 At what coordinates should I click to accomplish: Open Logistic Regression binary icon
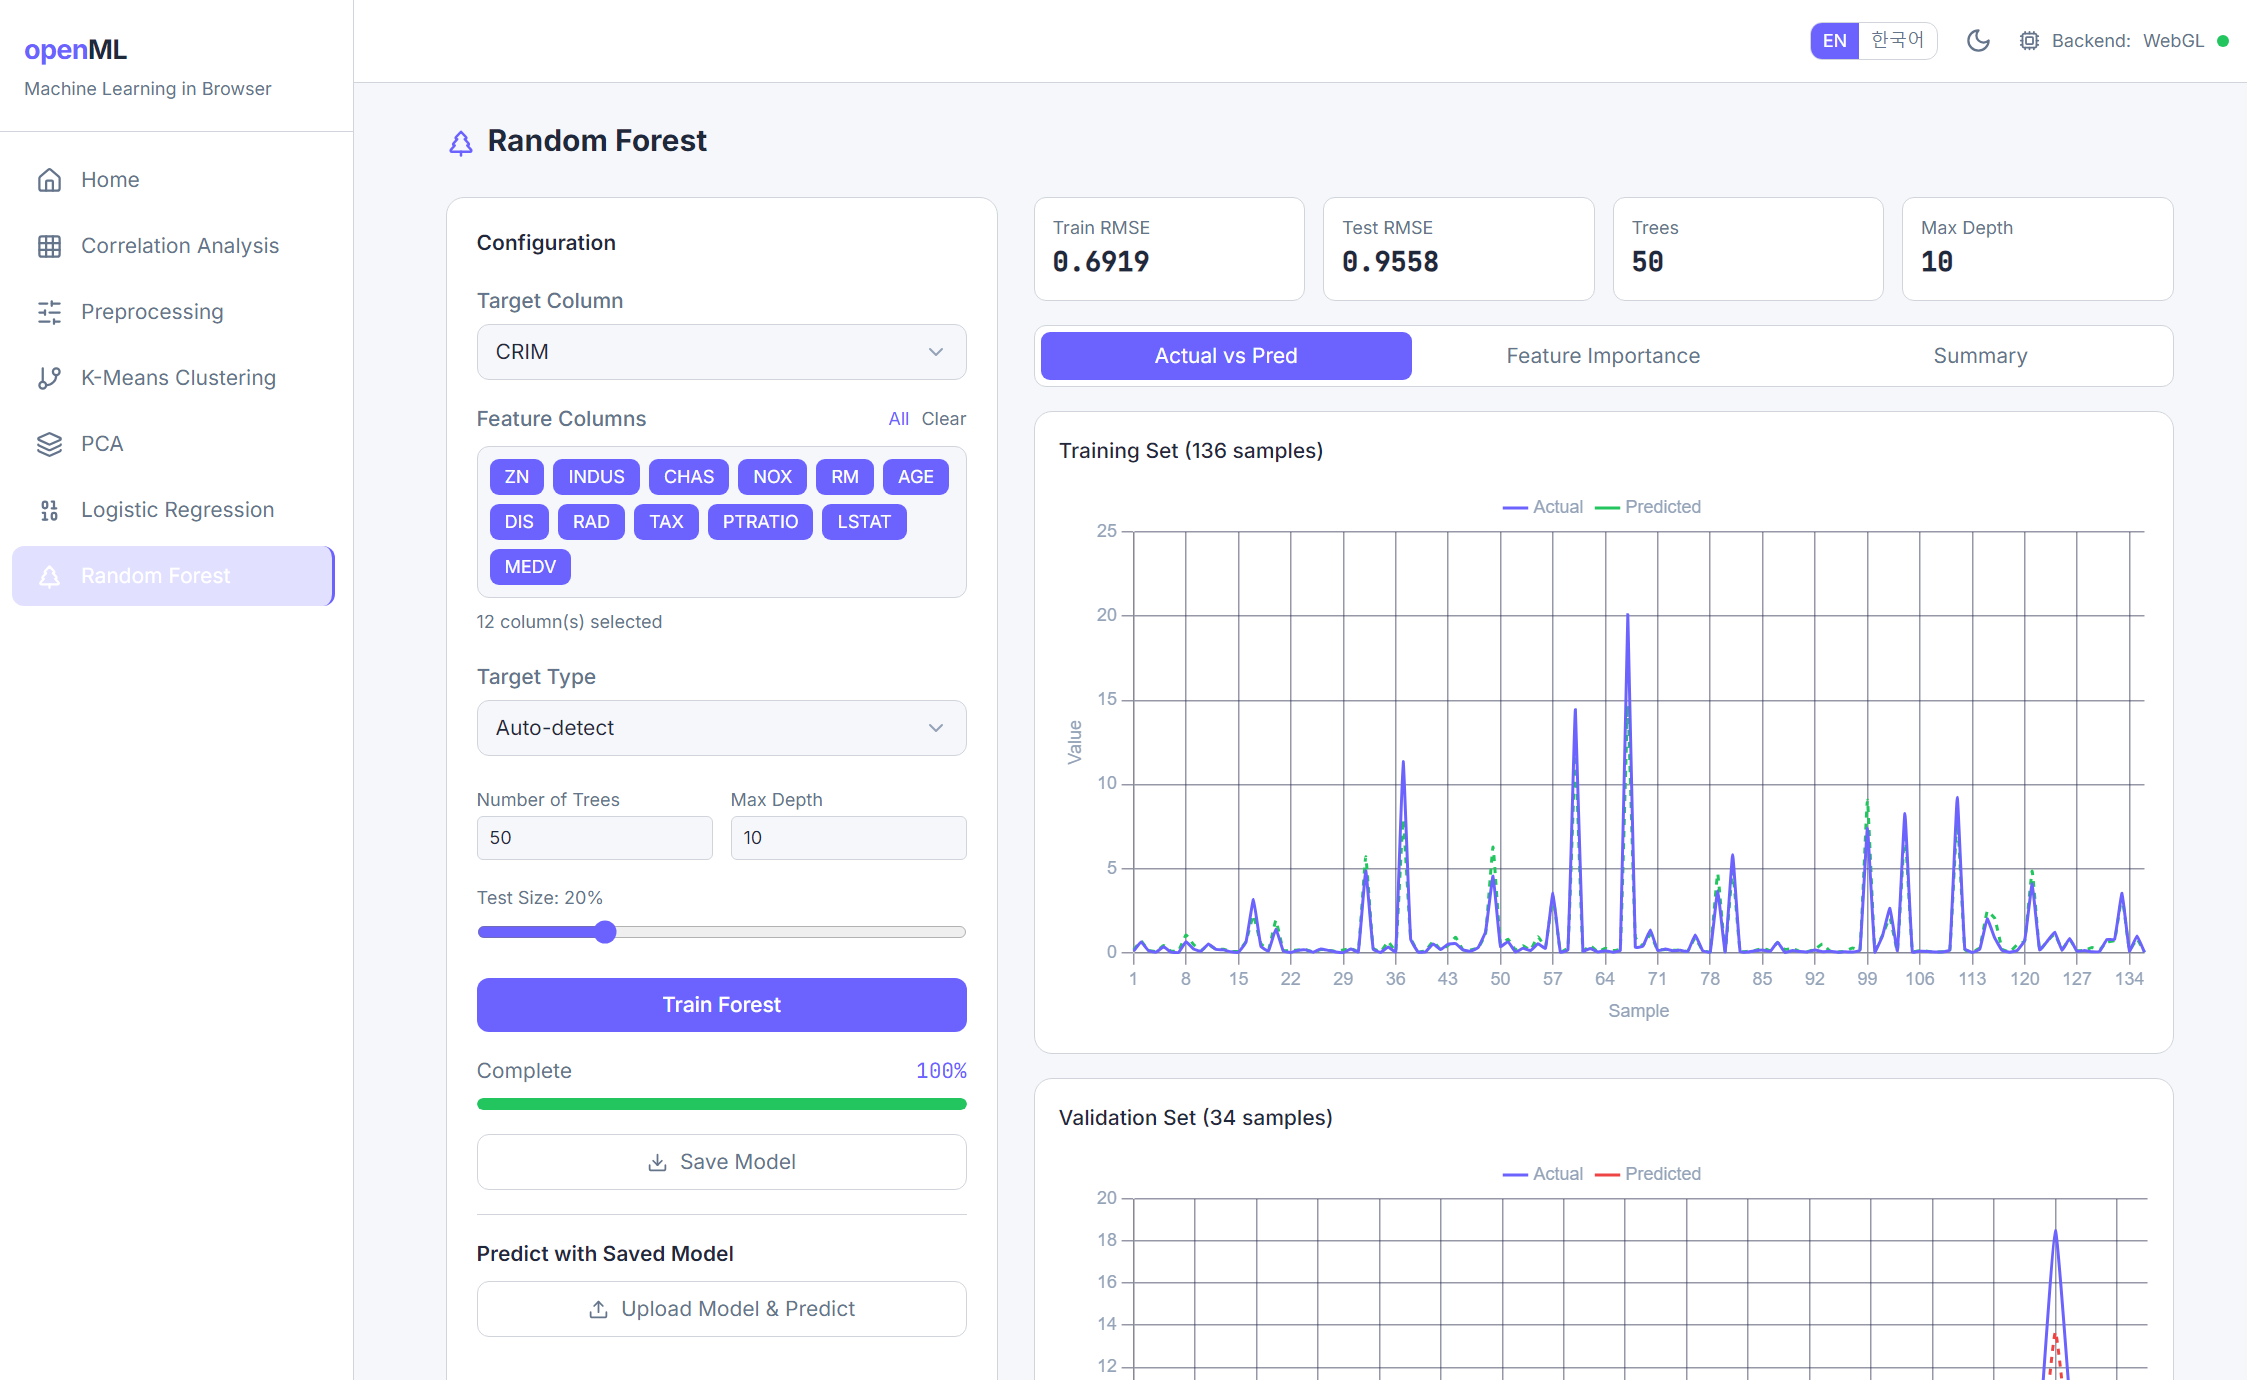[x=49, y=510]
